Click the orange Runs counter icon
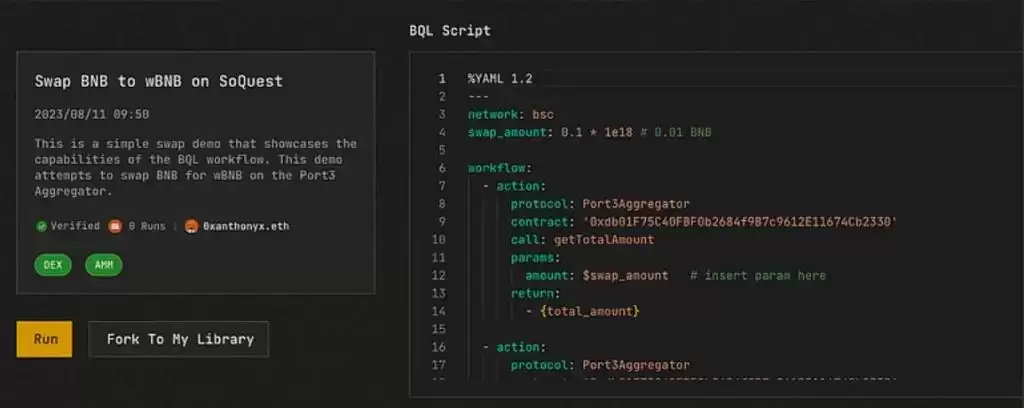1024x408 pixels. pyautogui.click(x=114, y=226)
